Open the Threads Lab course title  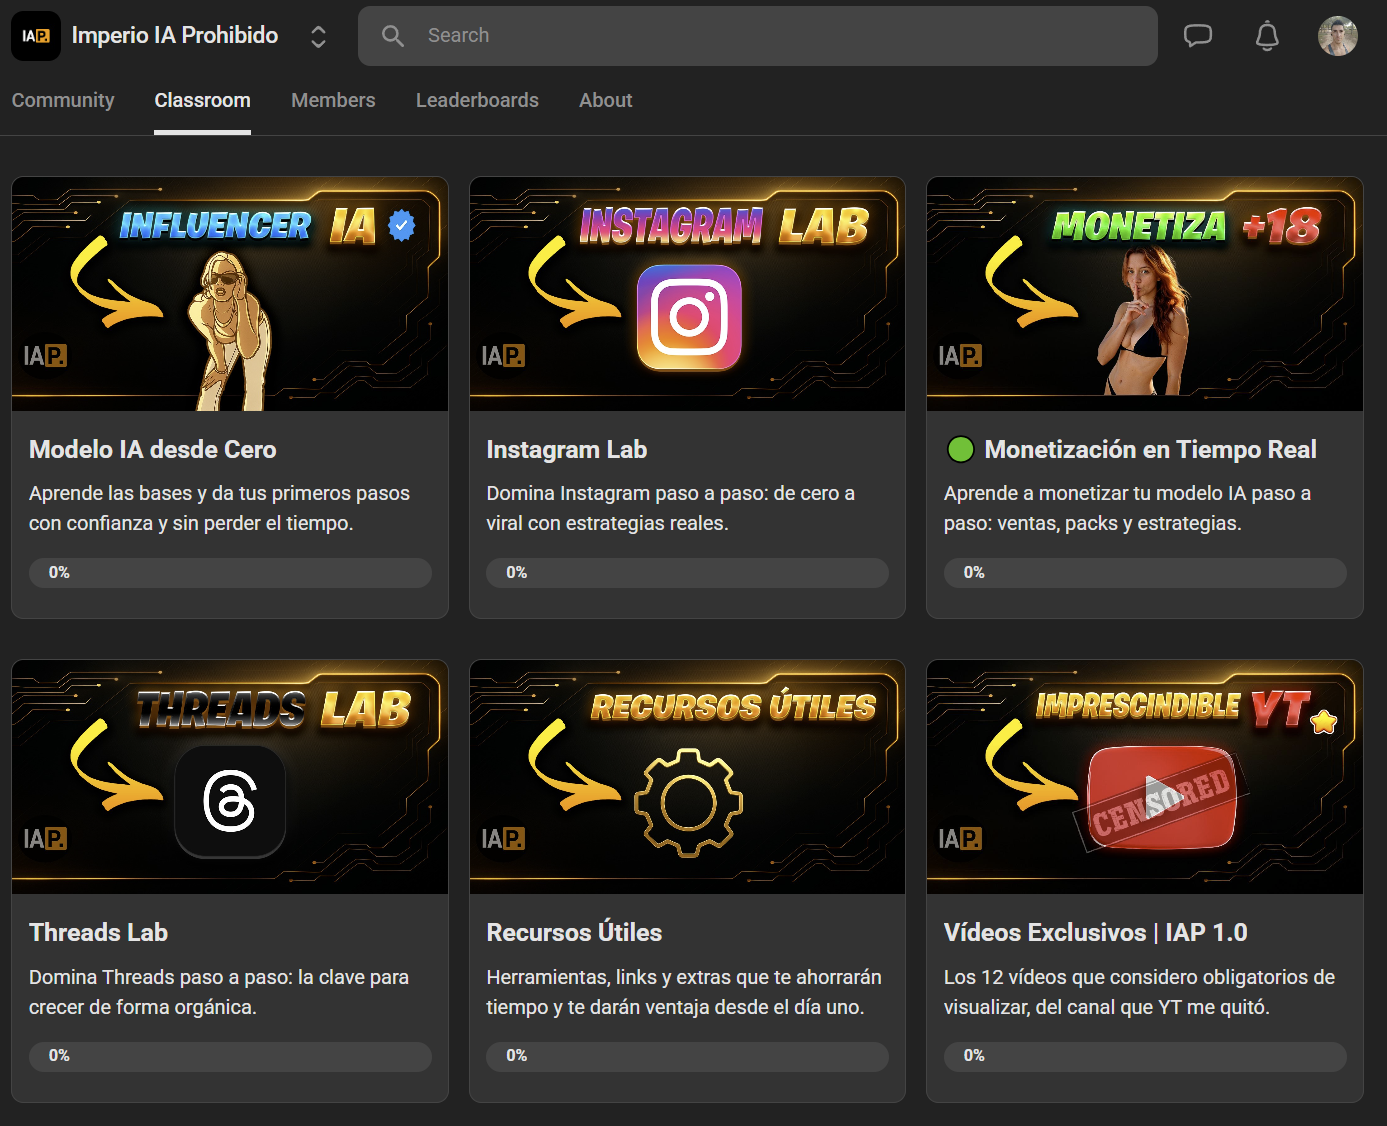click(x=99, y=933)
